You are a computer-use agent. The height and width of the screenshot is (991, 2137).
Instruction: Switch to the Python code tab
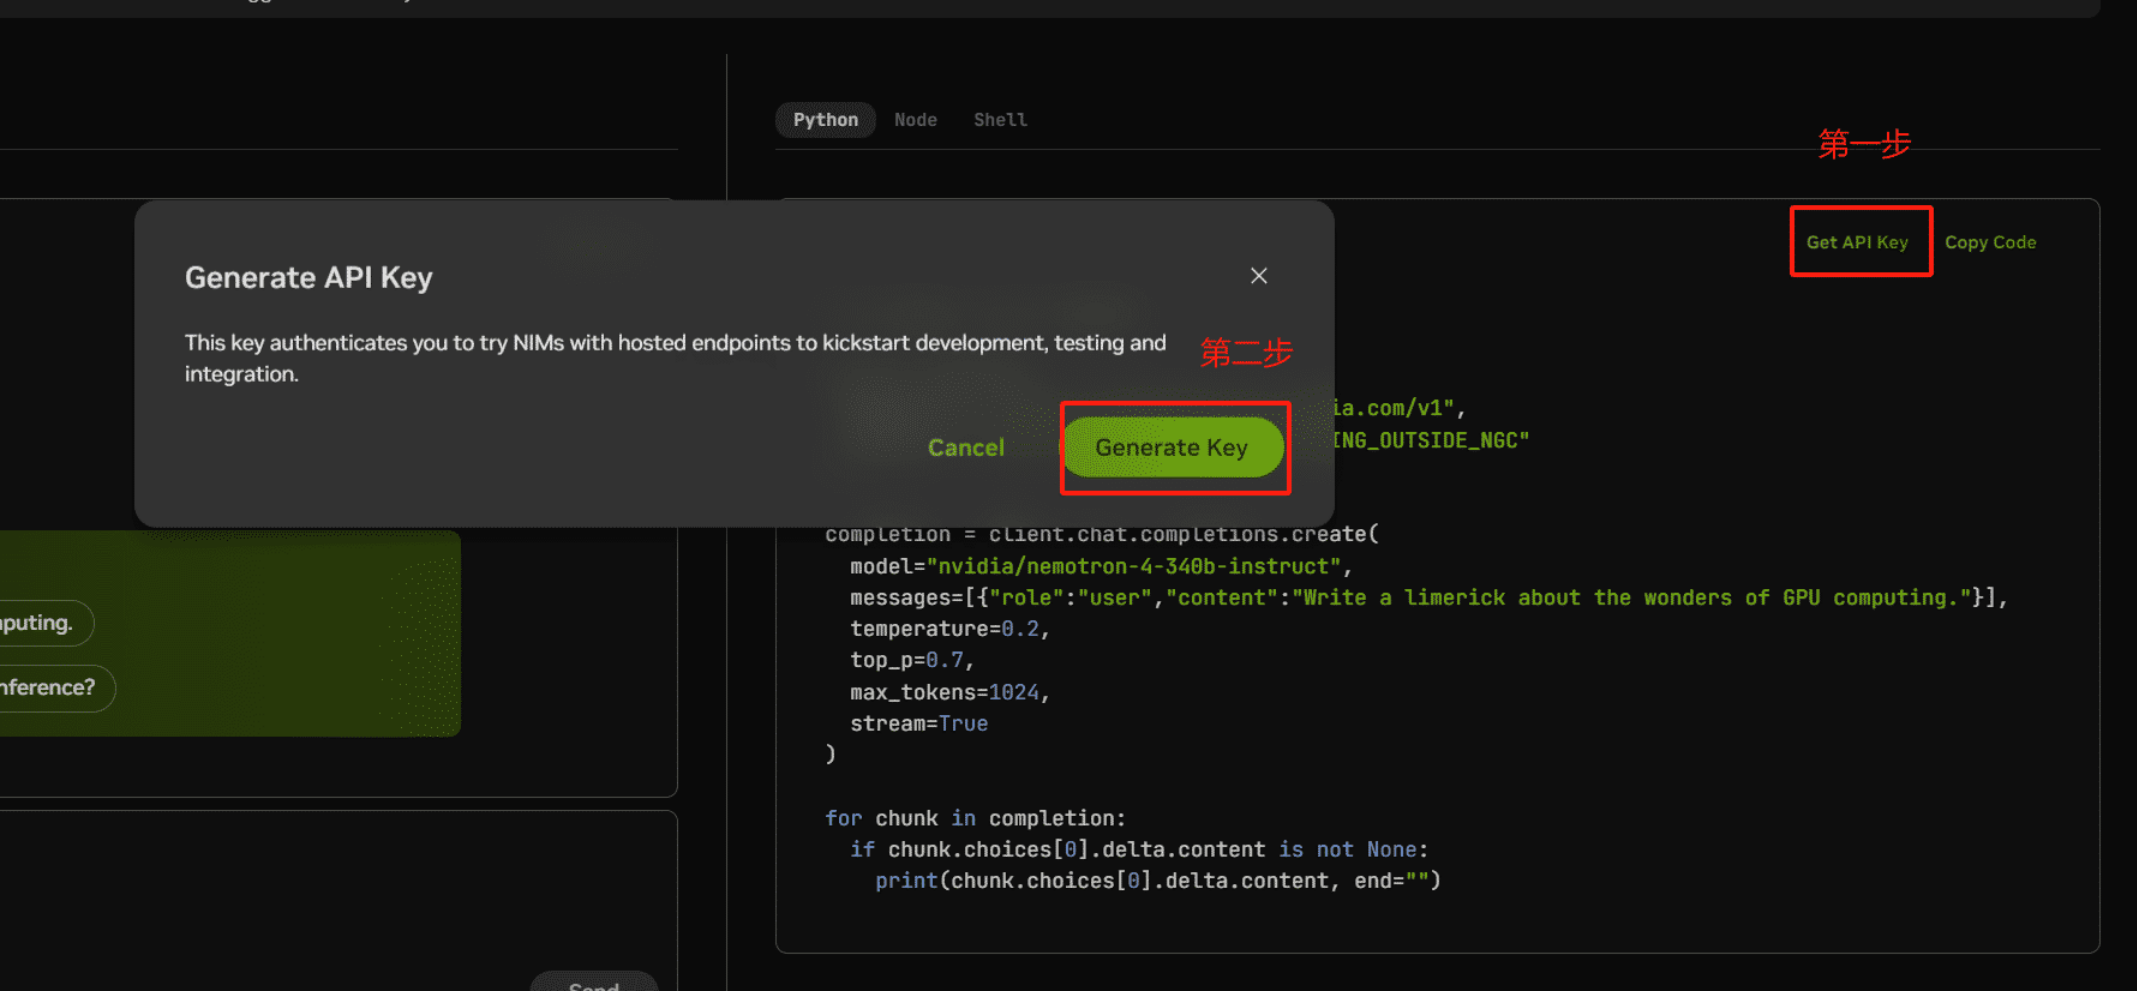[825, 120]
